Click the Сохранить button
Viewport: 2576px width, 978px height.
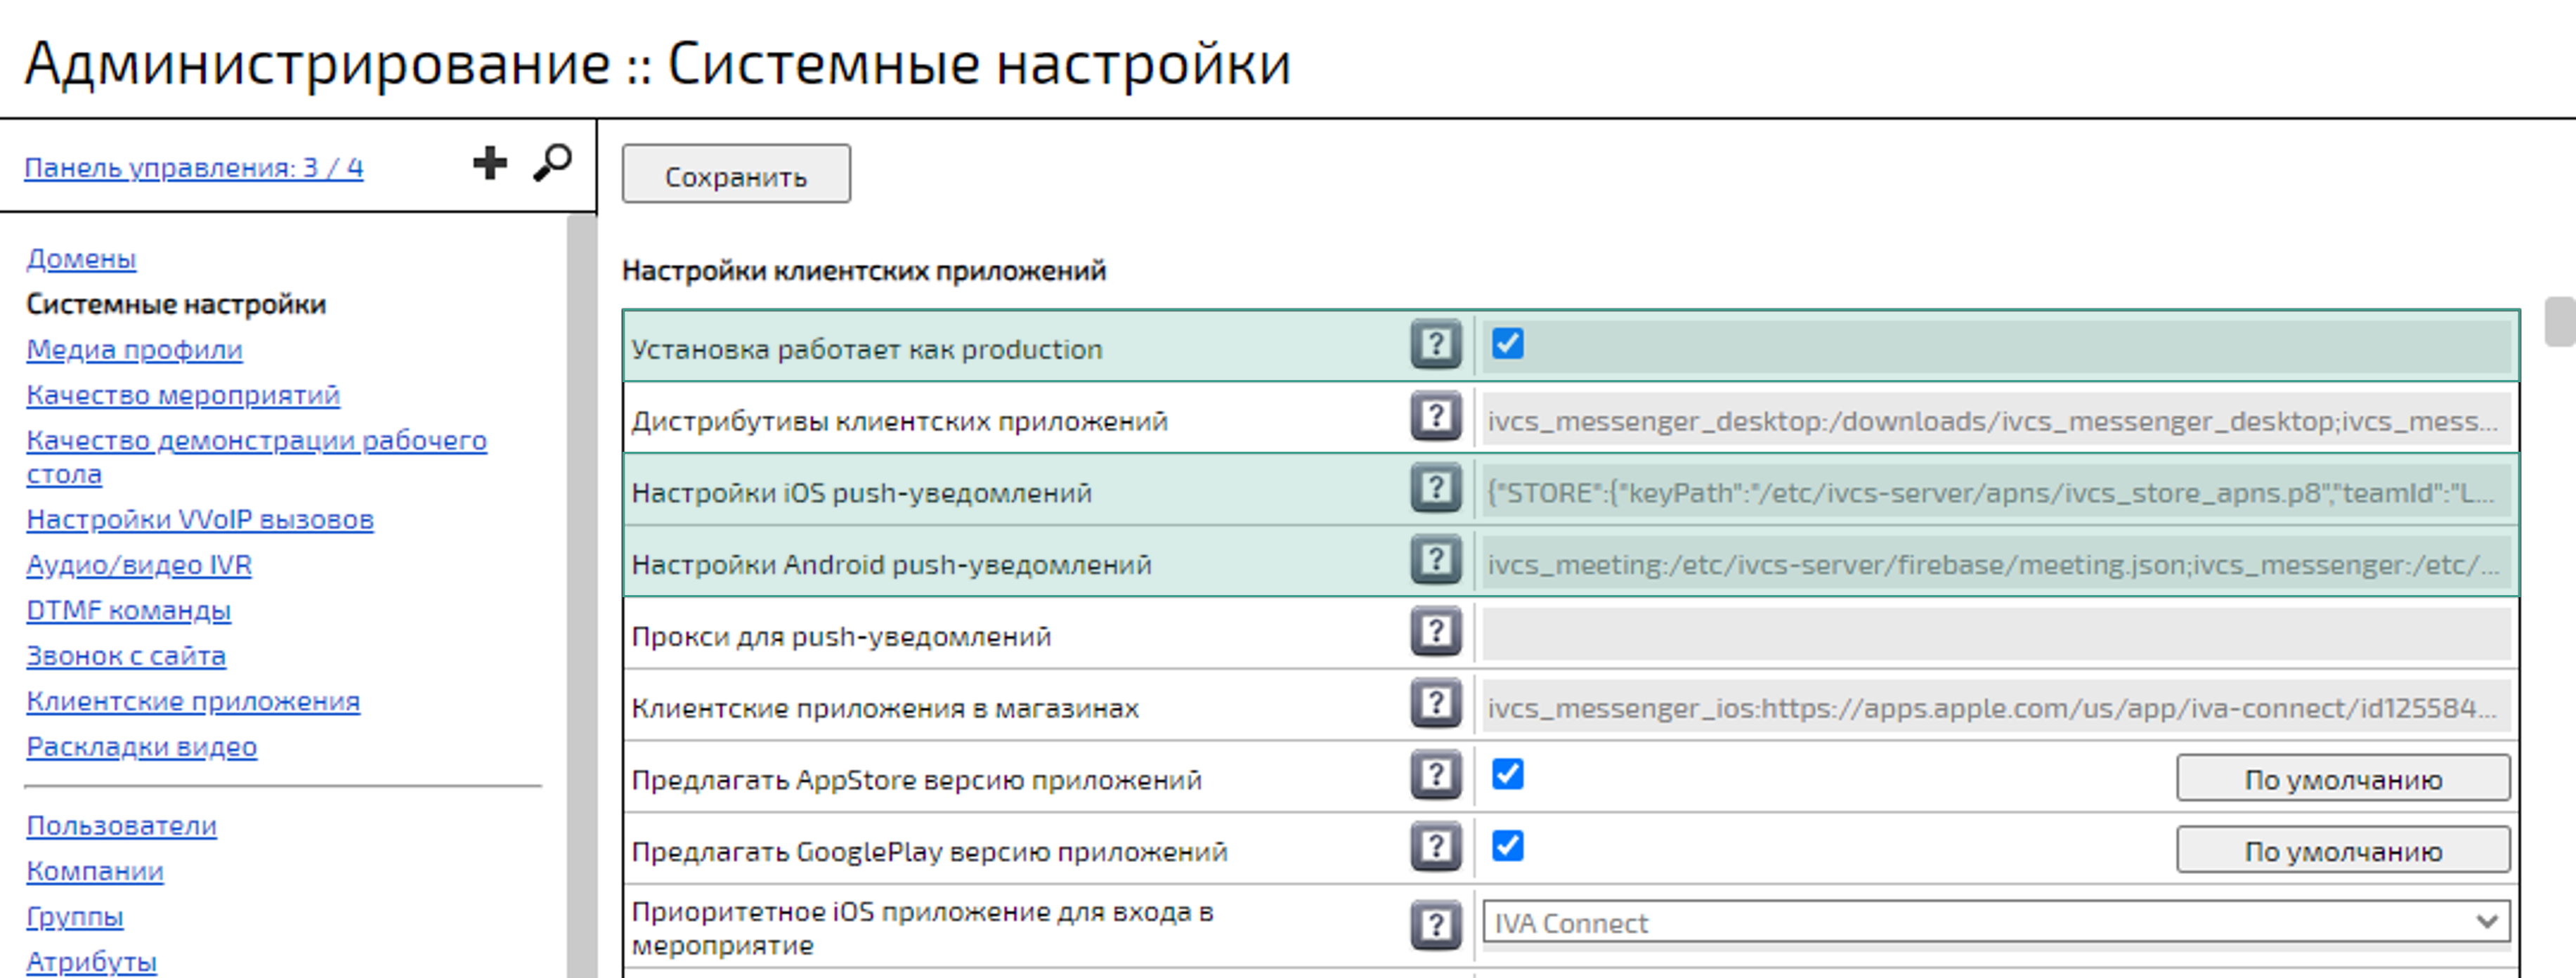[x=736, y=175]
